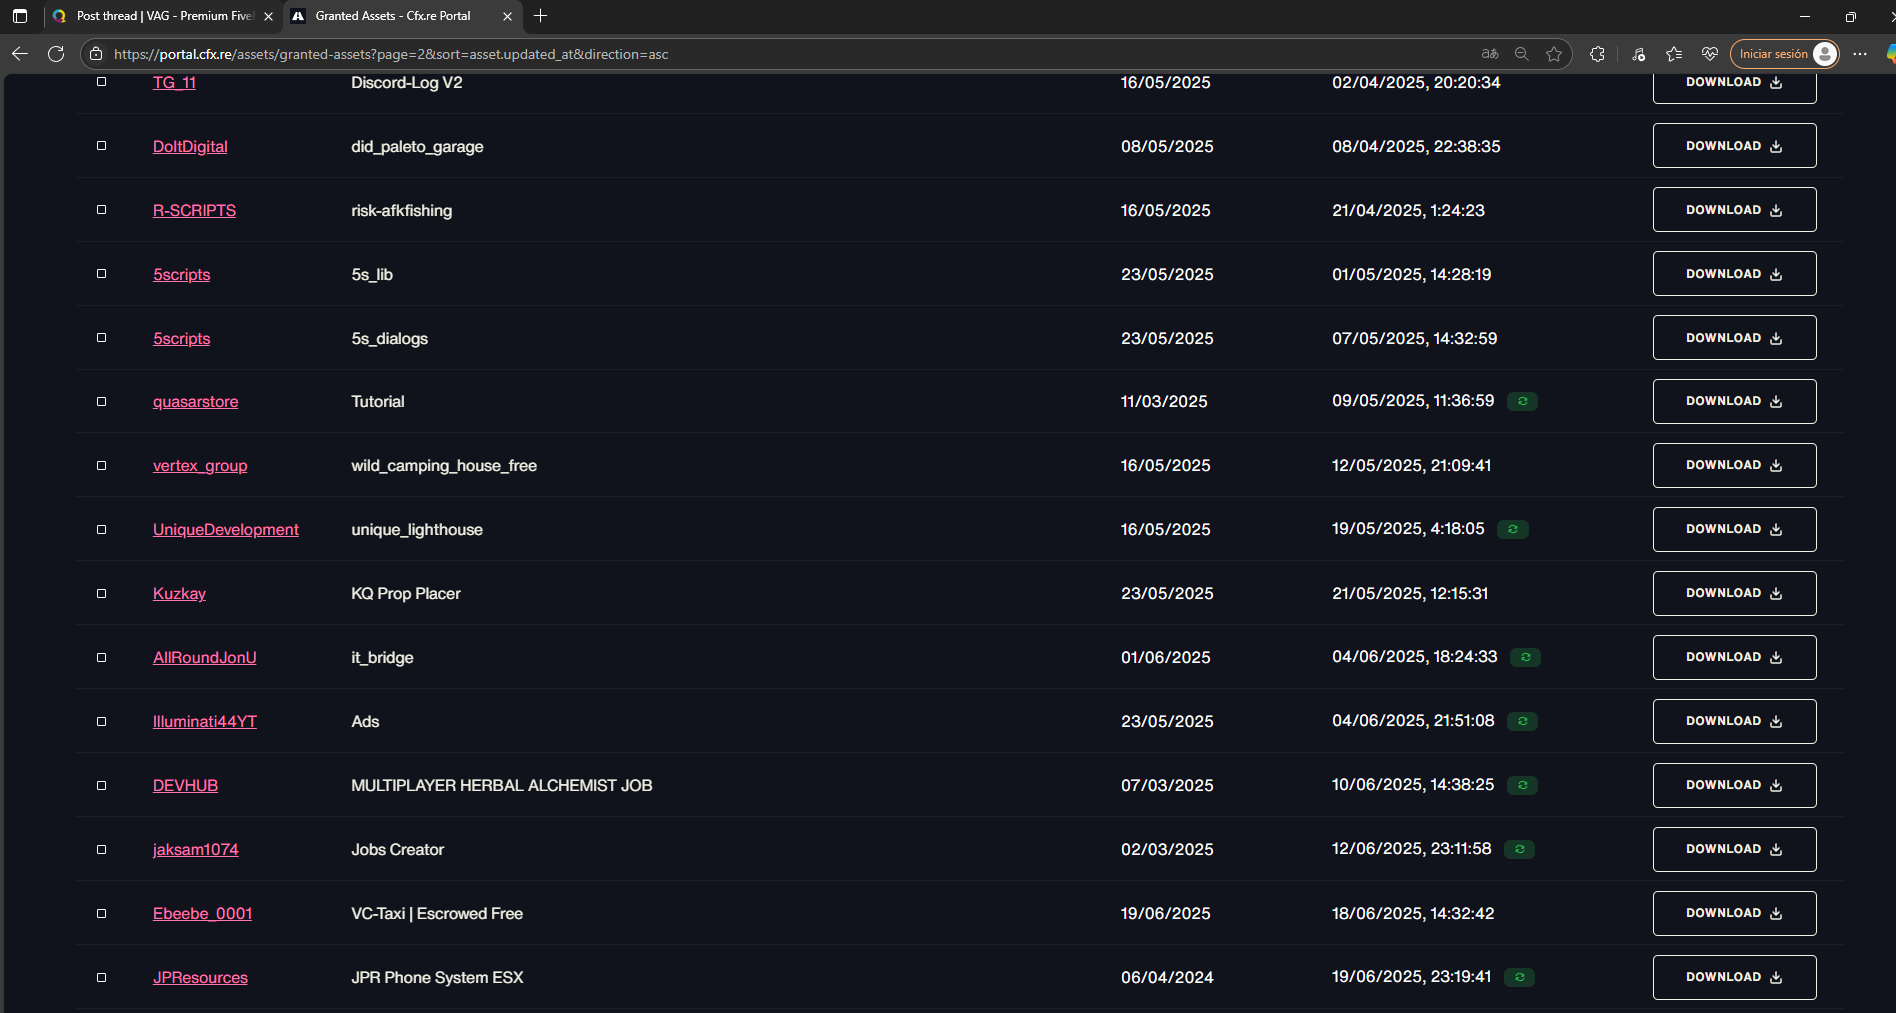Select the did_paleto_garage row checkbox

[x=101, y=146]
